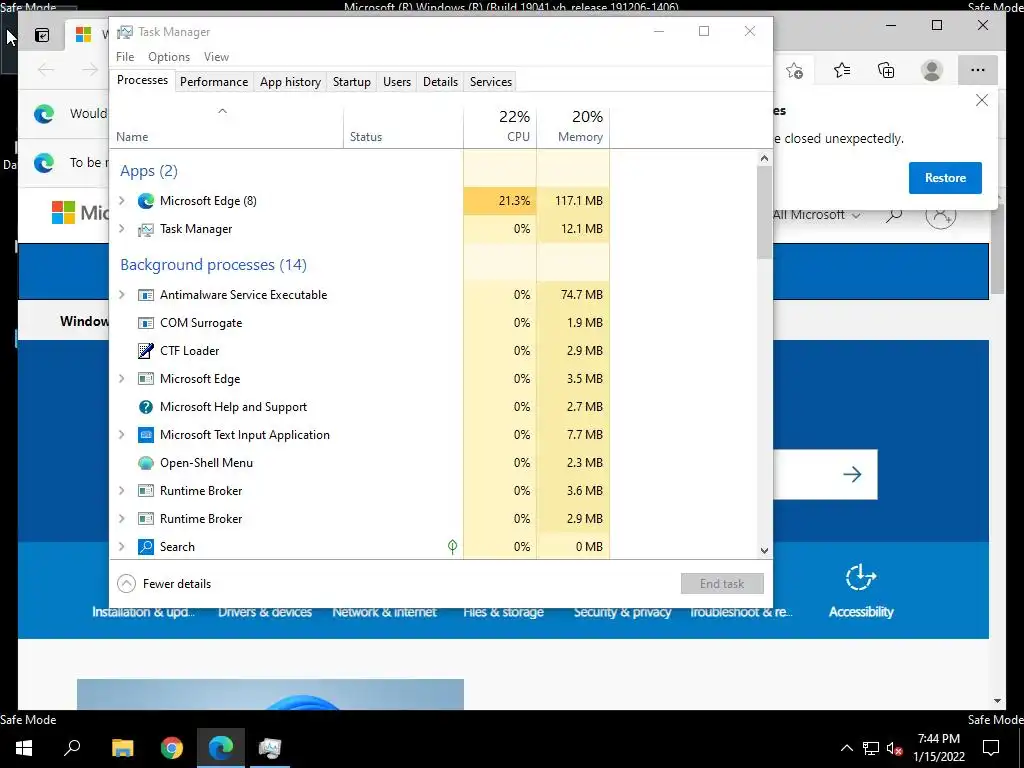
Task: Expand Microsoft Text Input Application row
Action: click(121, 434)
